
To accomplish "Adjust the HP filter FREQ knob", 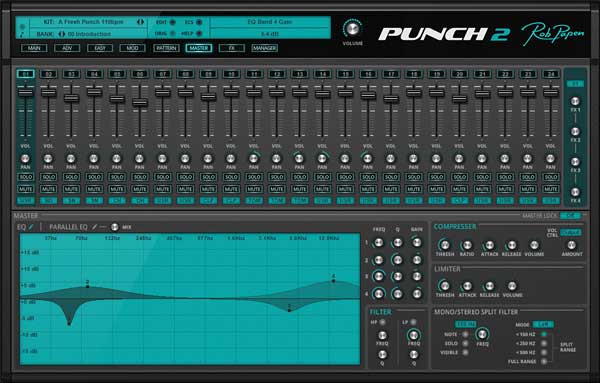I will pyautogui.click(x=382, y=336).
